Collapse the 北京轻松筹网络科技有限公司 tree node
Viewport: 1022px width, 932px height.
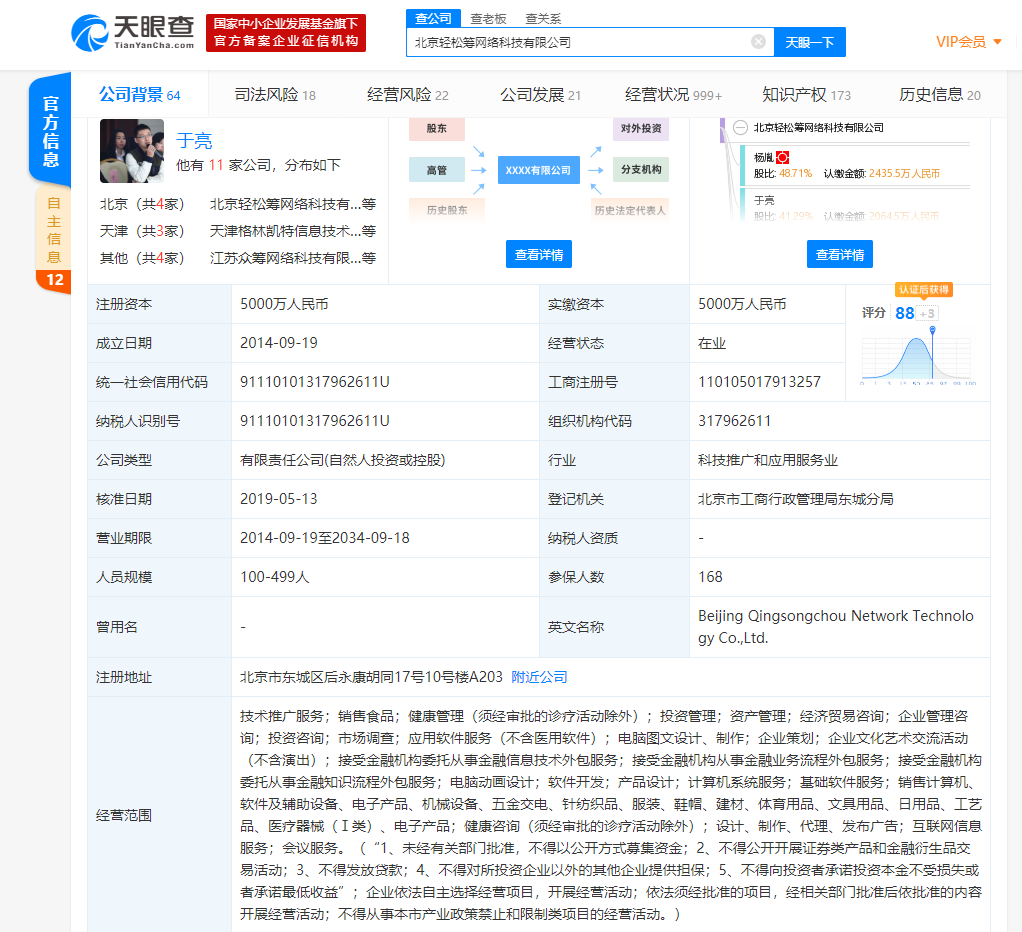(x=740, y=128)
